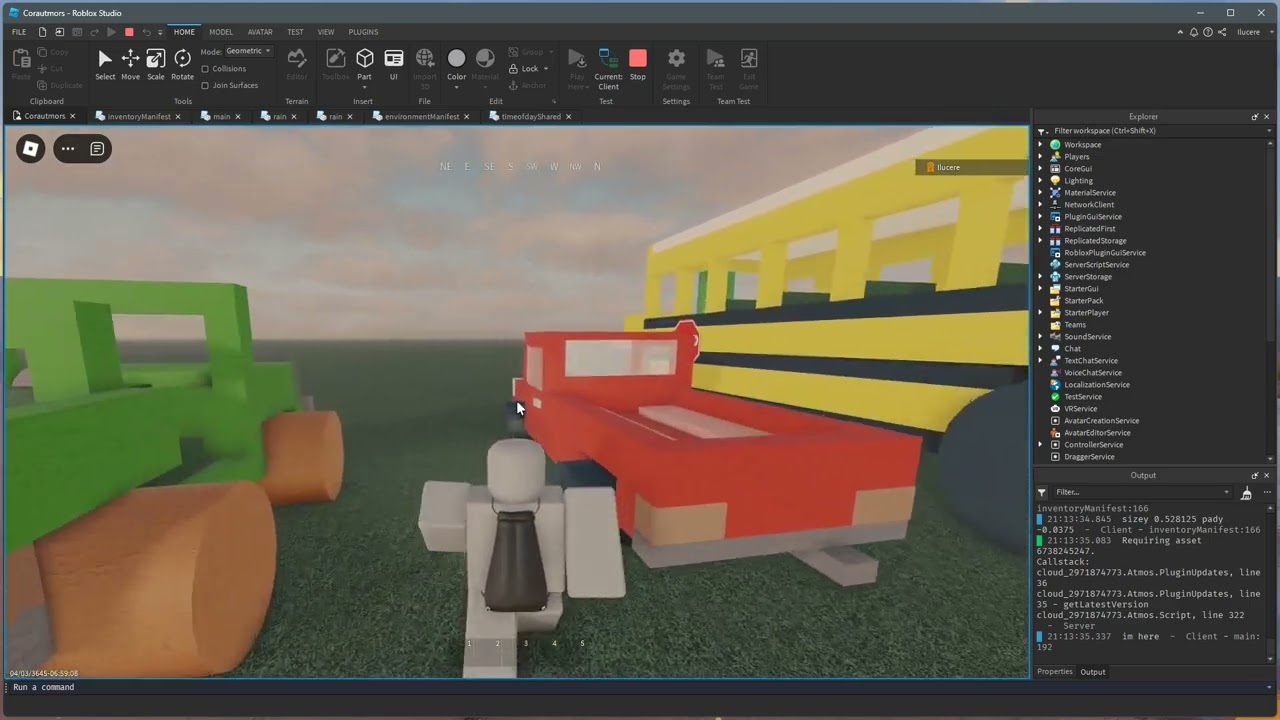Close the main script tab

[237, 117]
